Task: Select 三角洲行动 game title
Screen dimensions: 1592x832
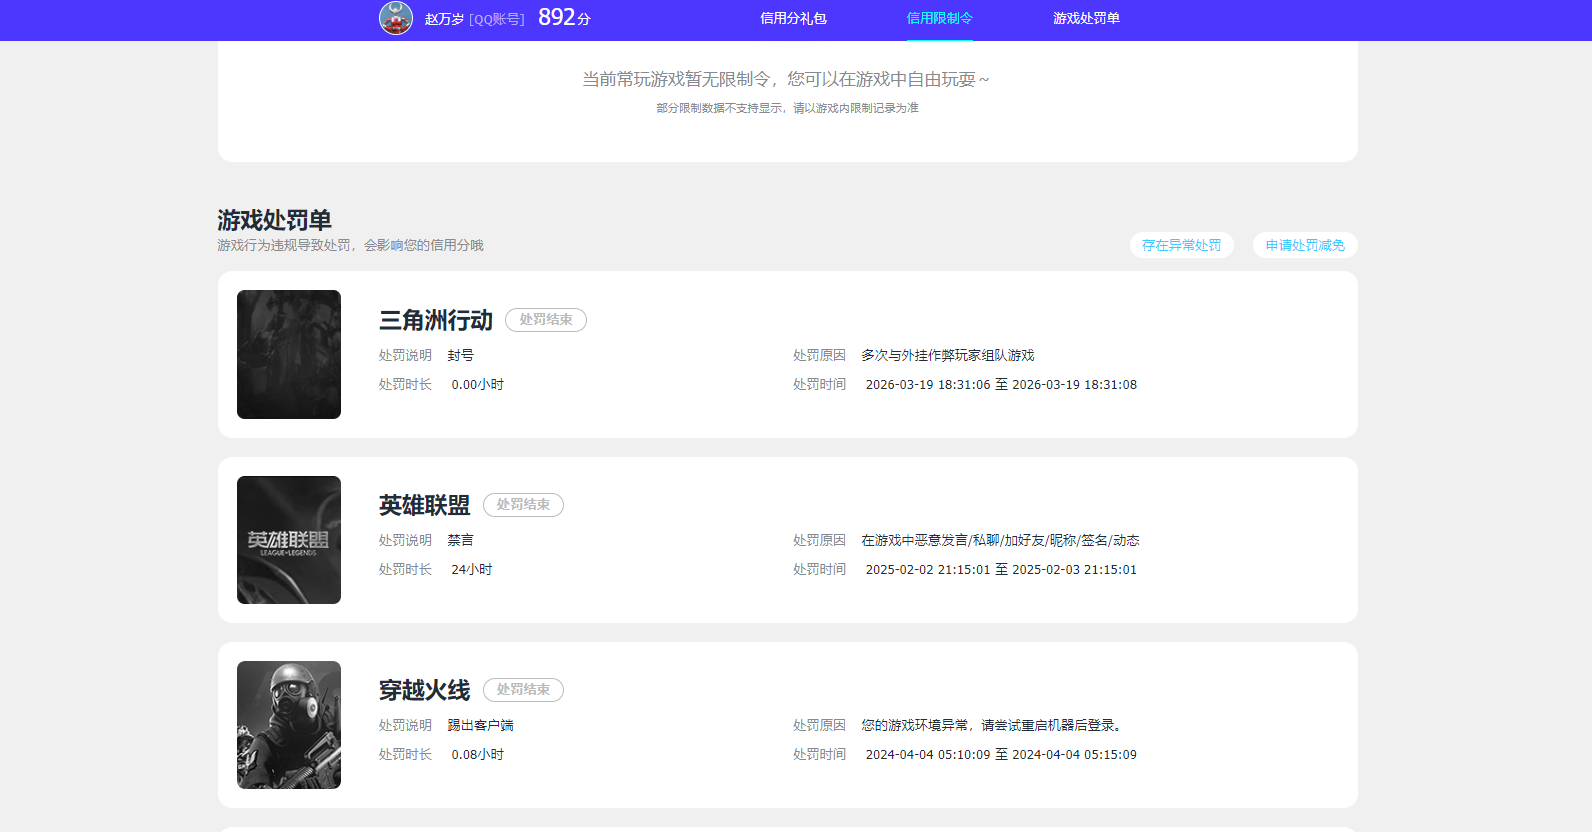Action: pyautogui.click(x=436, y=320)
